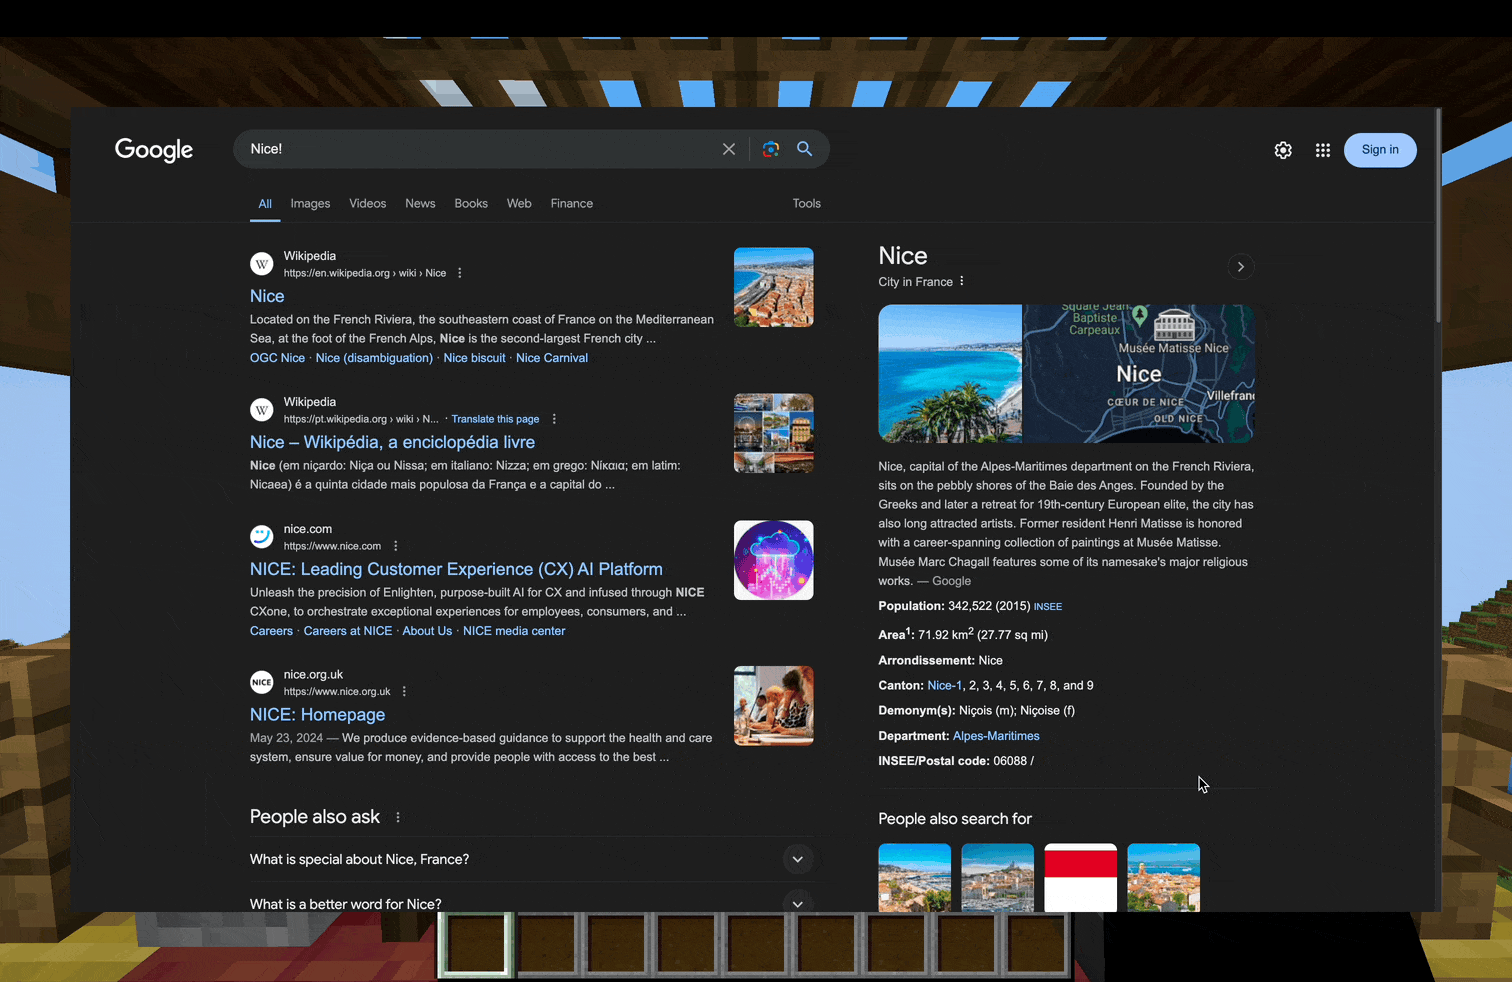Expand 'What is special about Nice, France?'
The width and height of the screenshot is (1512, 982).
(797, 859)
